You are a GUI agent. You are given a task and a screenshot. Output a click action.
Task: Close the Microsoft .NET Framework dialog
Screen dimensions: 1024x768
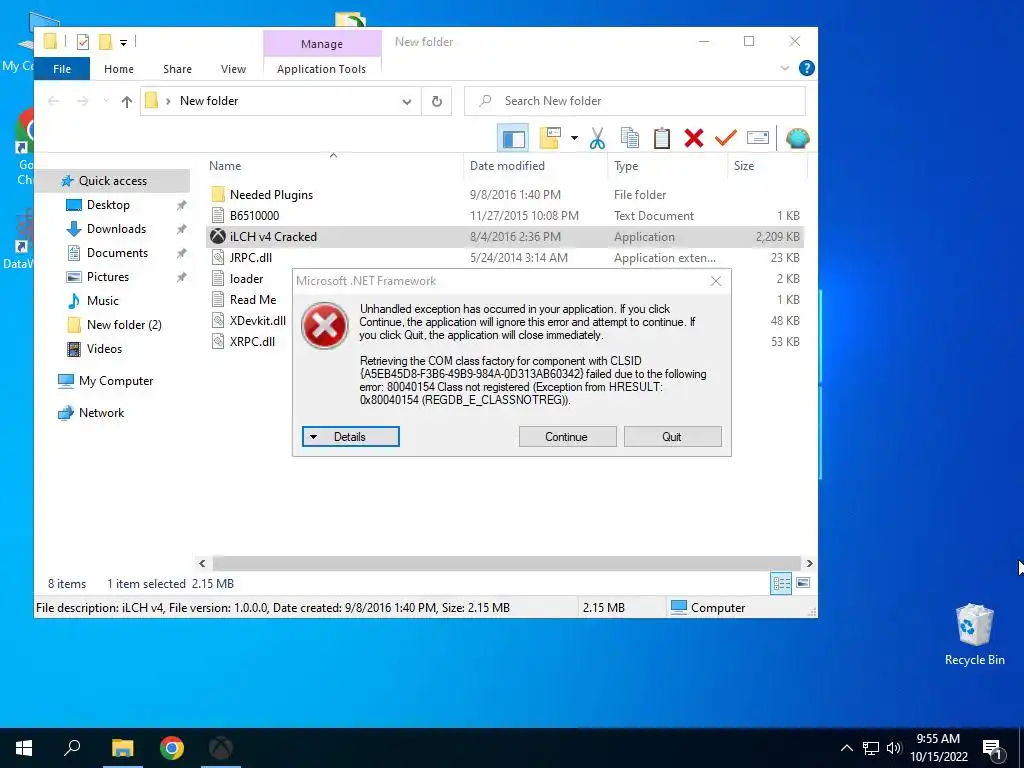pos(716,281)
